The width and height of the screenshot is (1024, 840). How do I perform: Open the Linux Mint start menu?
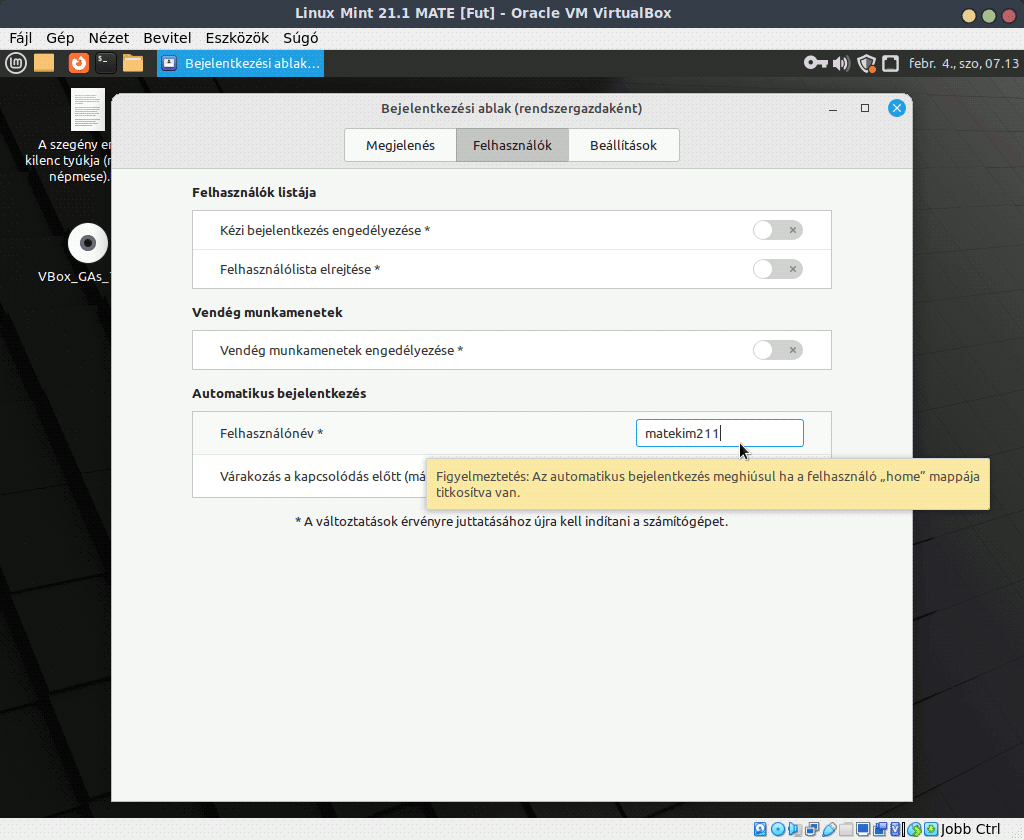click(16, 63)
